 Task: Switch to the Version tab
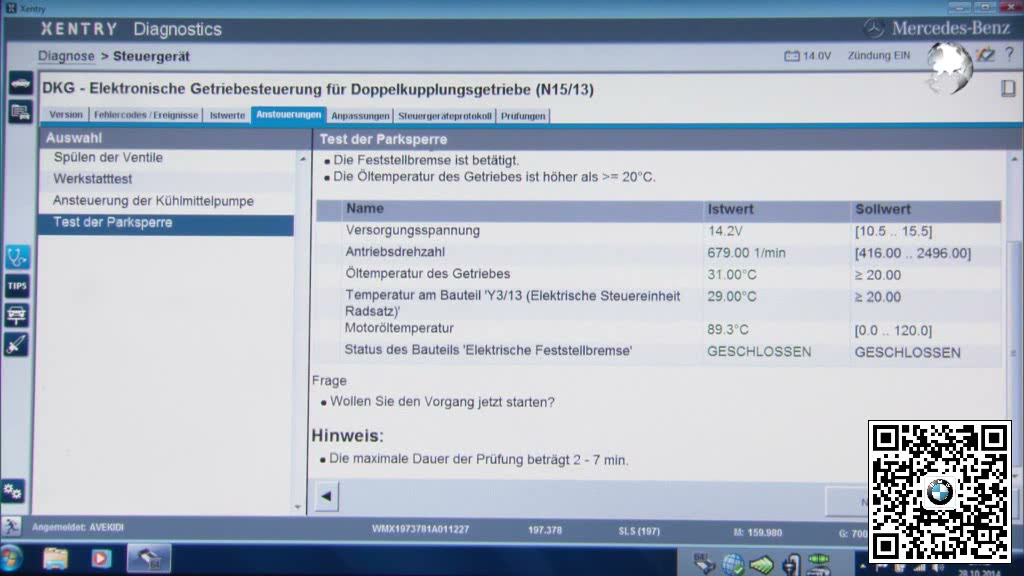66,115
